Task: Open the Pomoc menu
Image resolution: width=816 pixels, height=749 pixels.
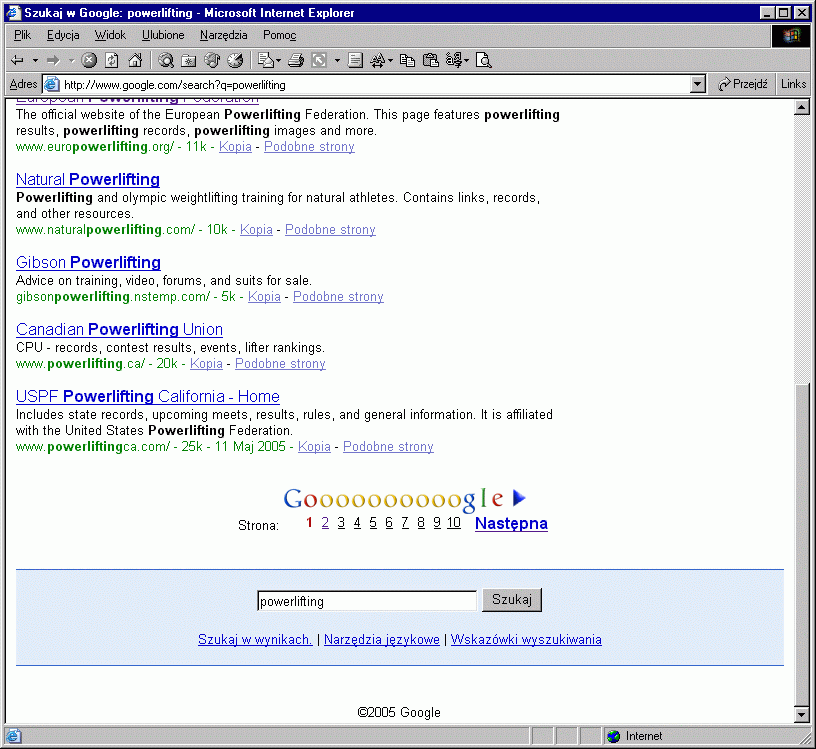Action: [279, 35]
